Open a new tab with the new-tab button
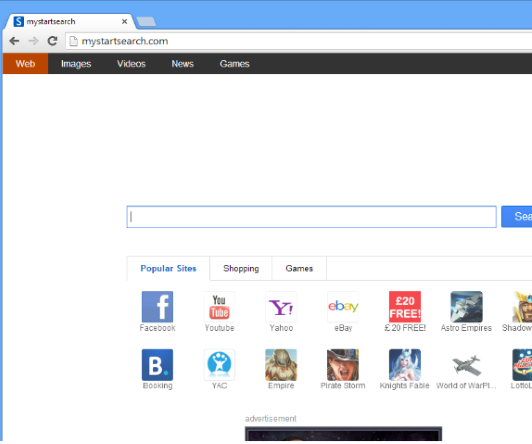 (146, 21)
